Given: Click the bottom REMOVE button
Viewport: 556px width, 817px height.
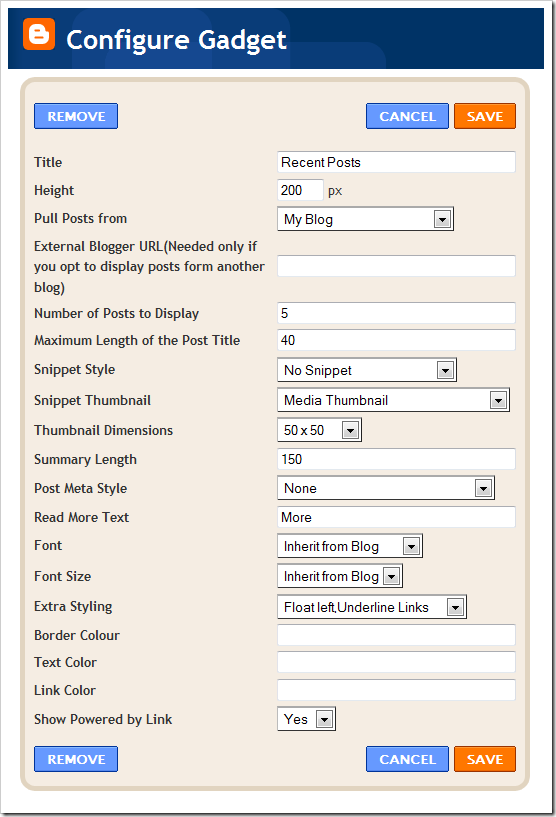Looking at the screenshot, I should coord(76,759).
